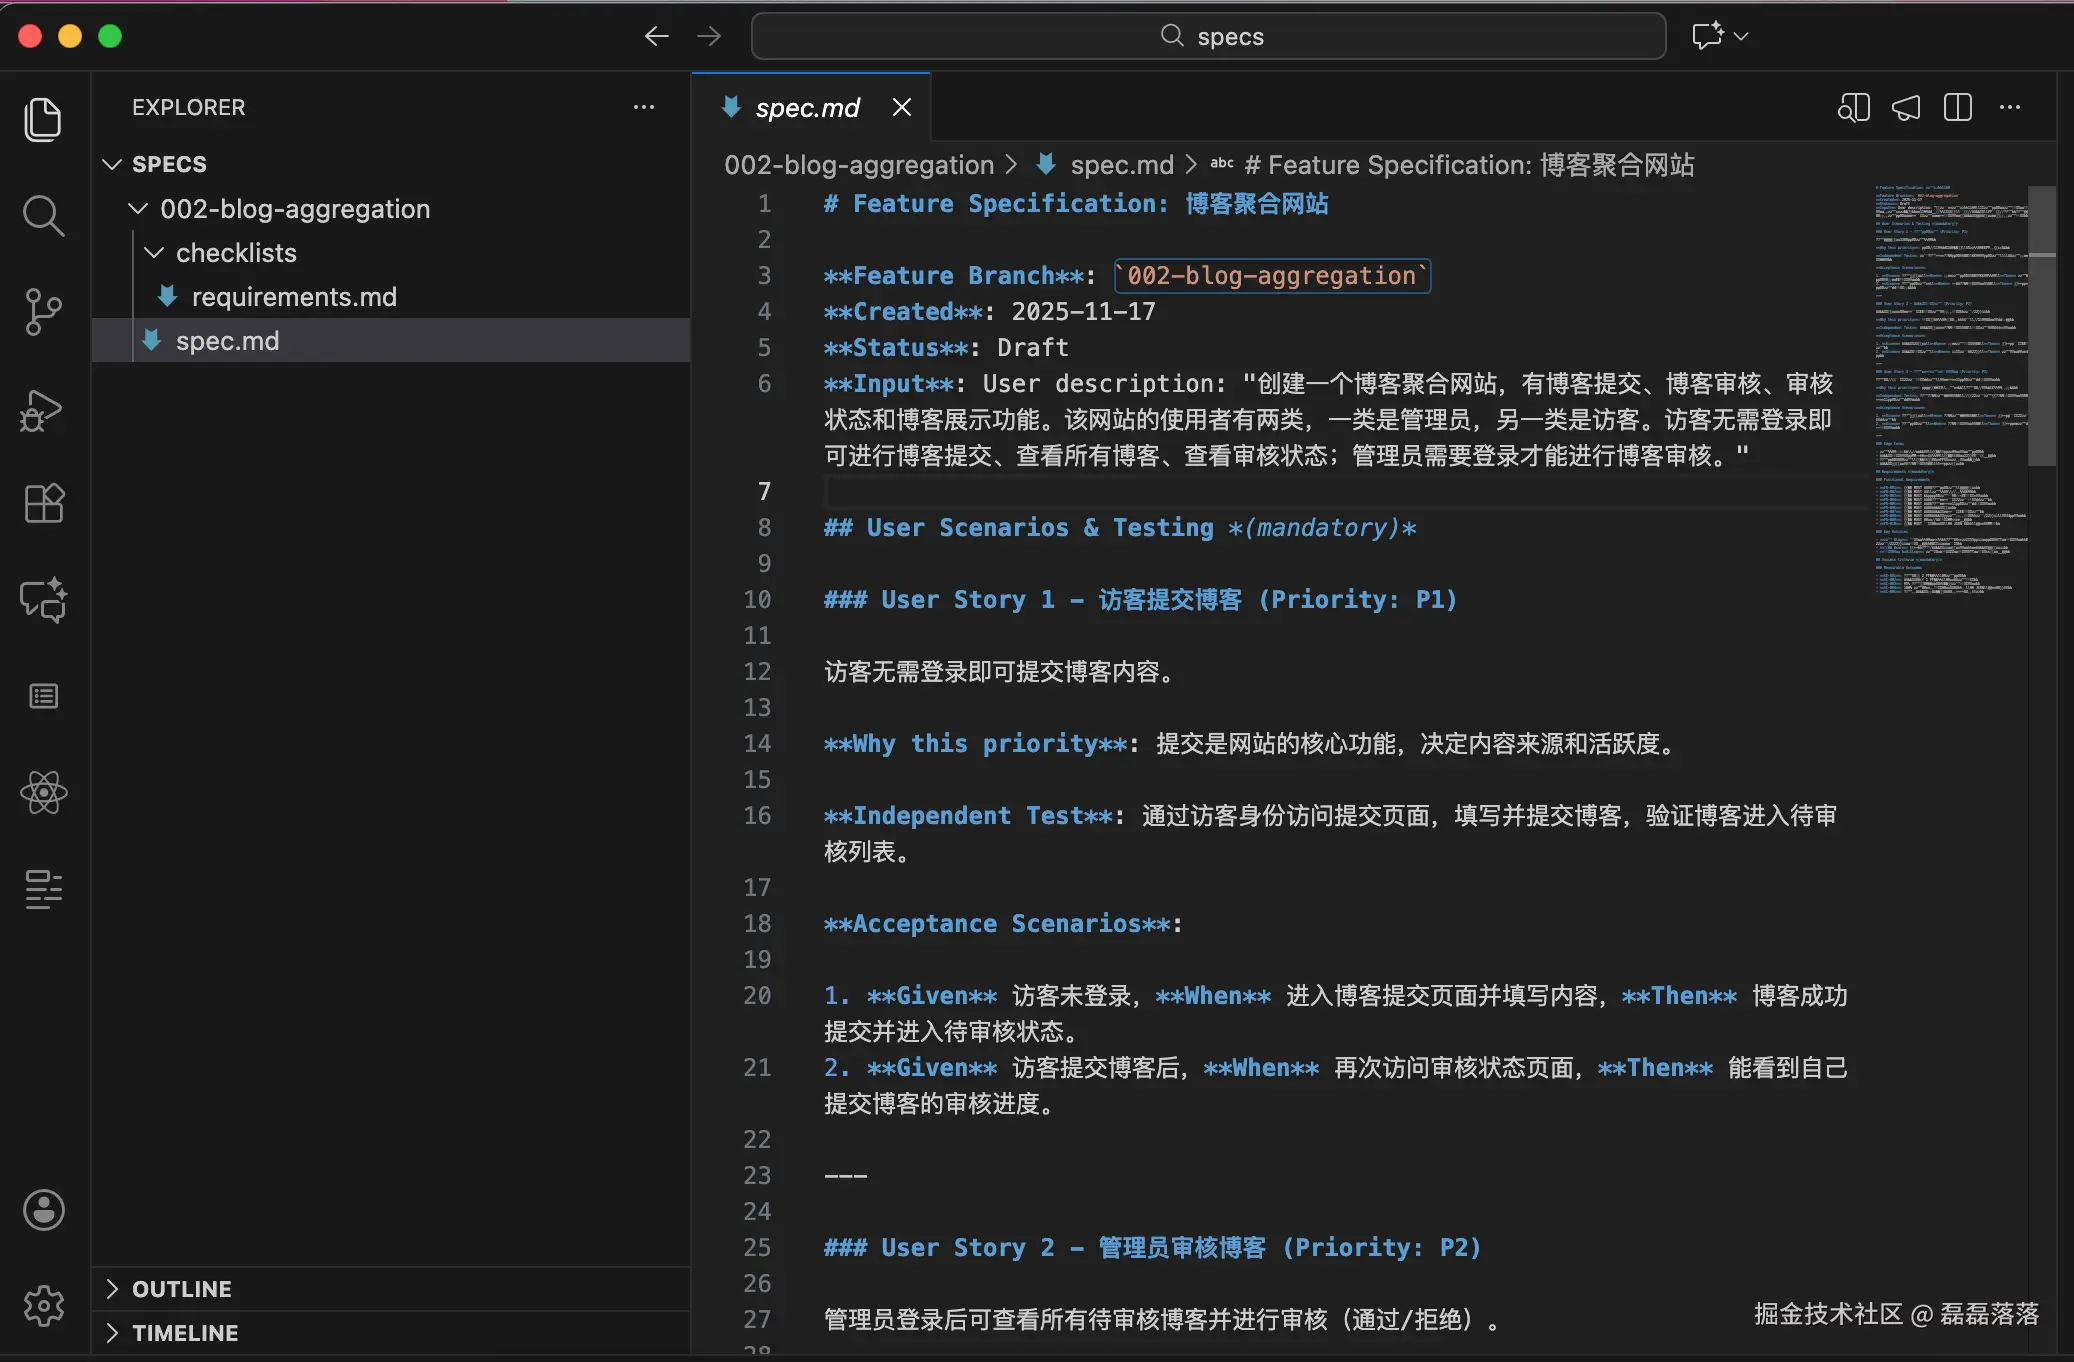Split the editor right
The height and width of the screenshot is (1362, 2074).
pos(1957,107)
